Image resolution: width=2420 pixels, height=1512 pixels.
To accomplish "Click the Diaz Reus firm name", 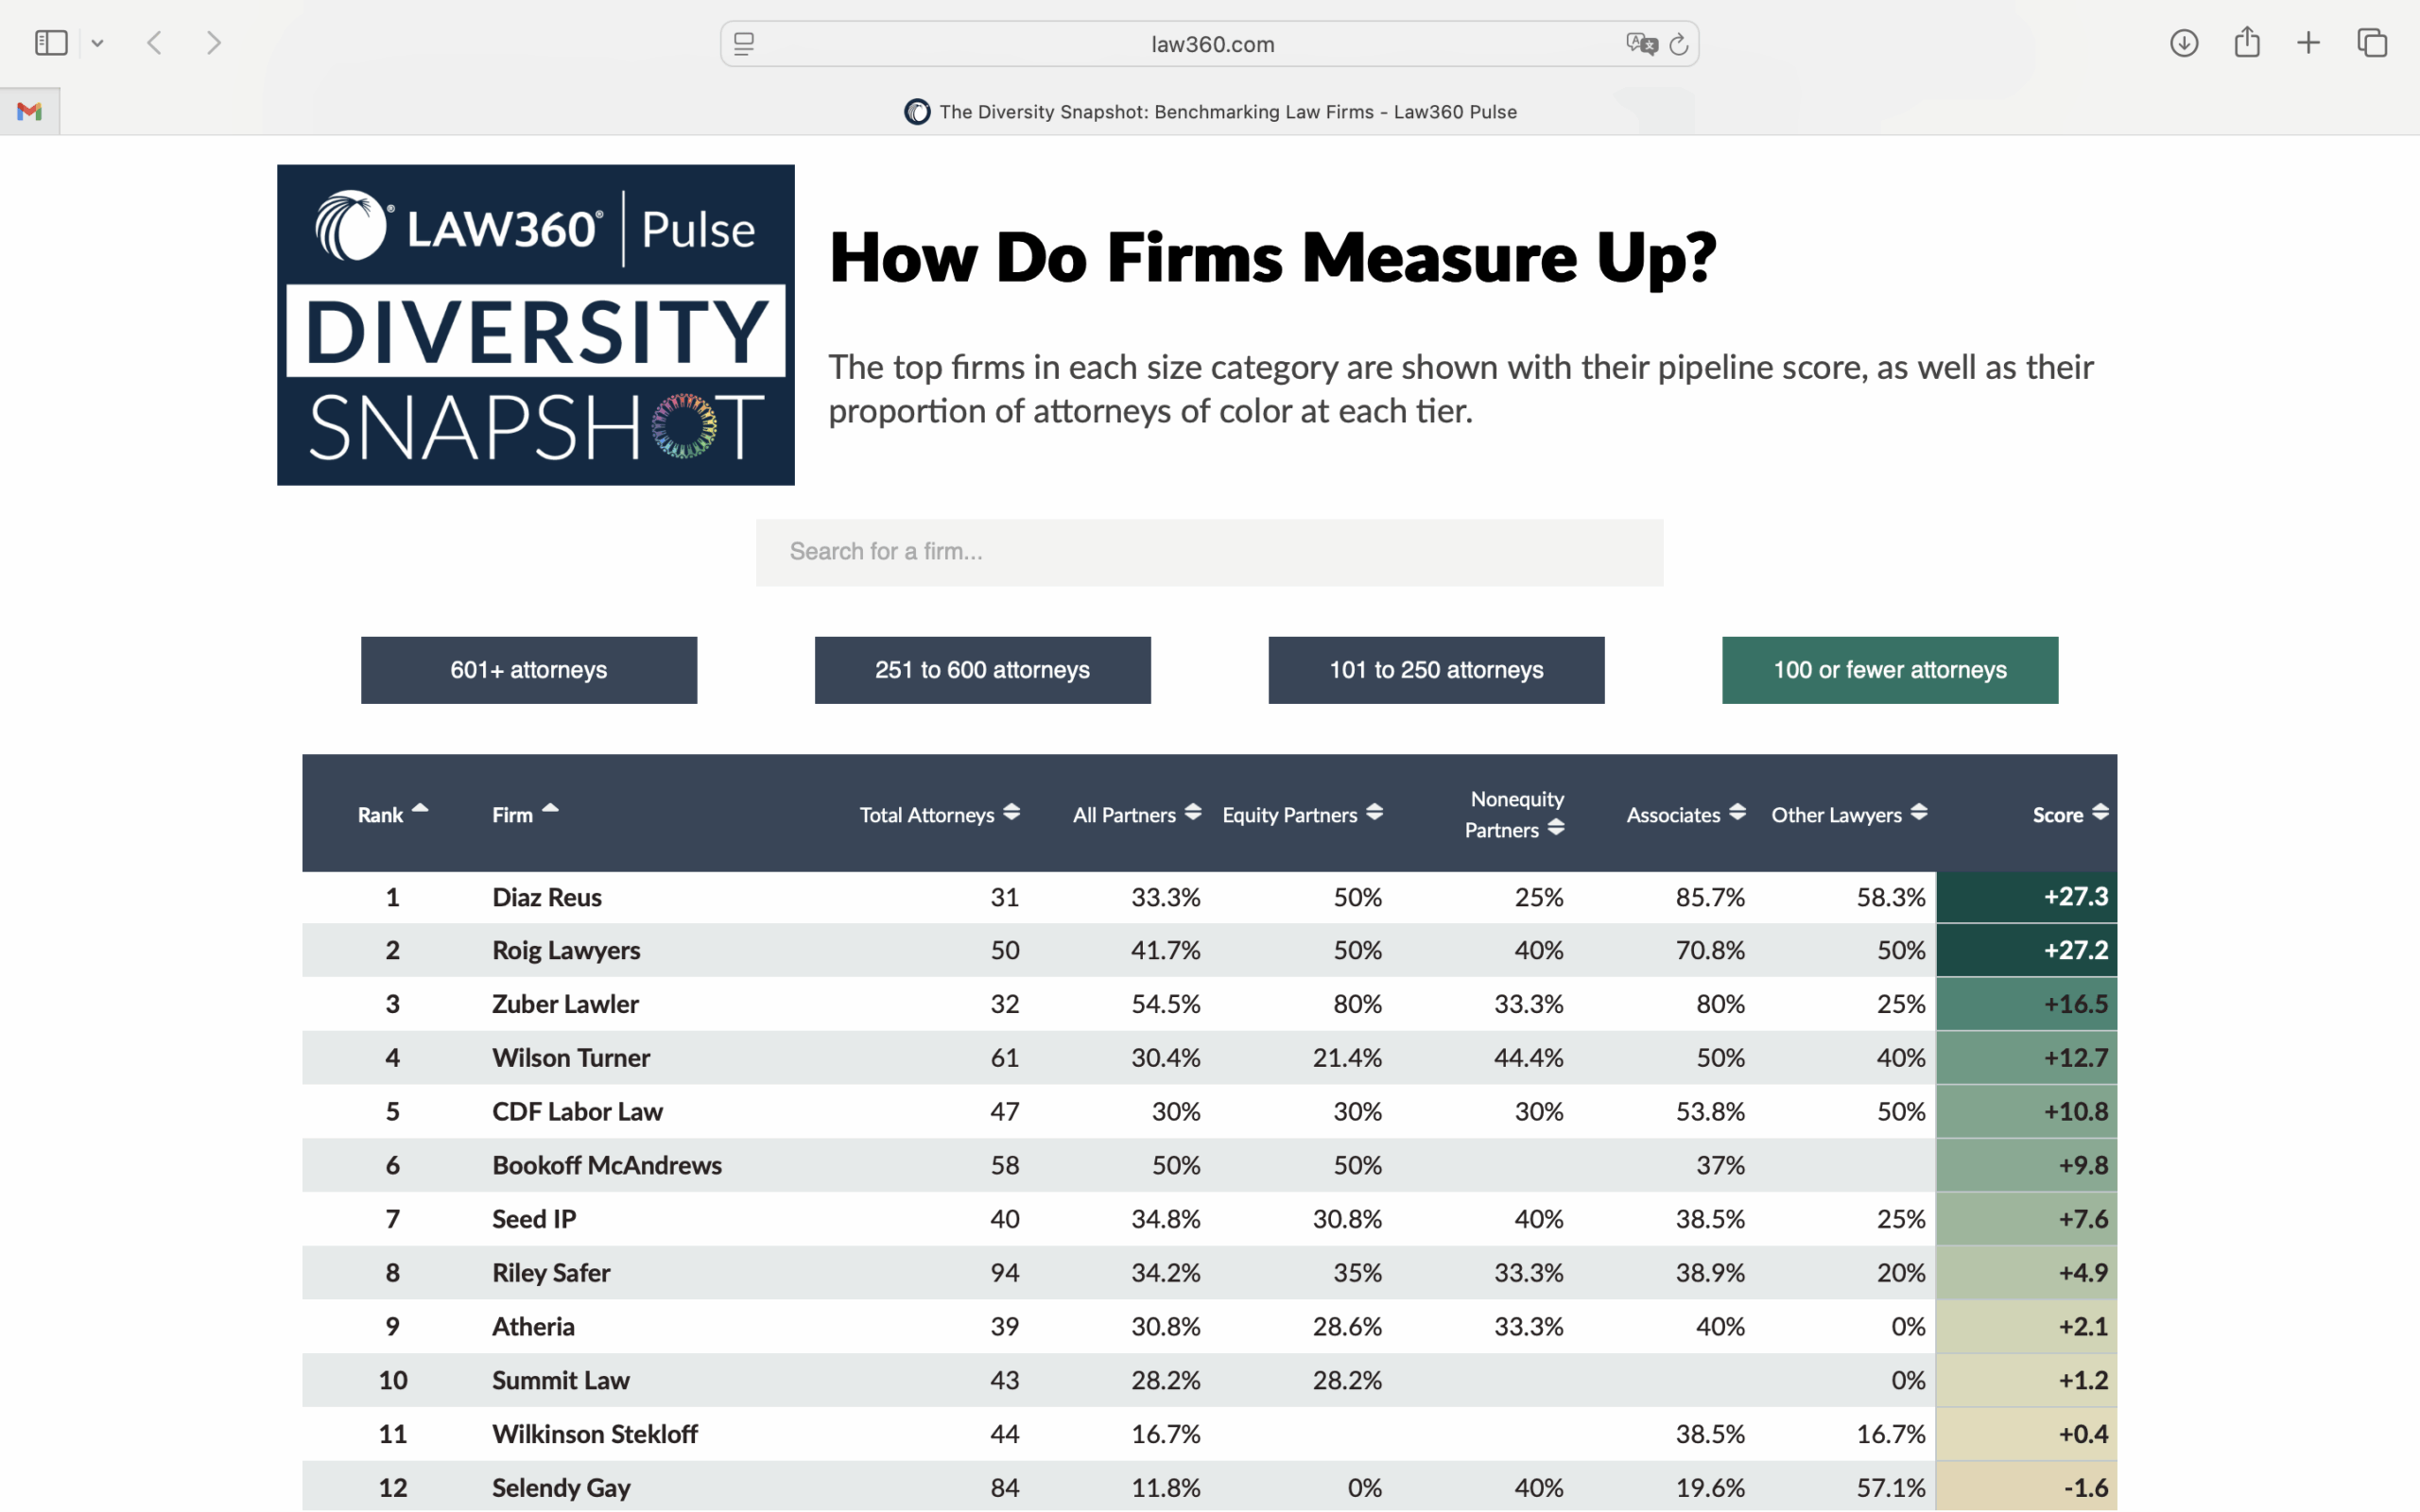I will coord(547,897).
